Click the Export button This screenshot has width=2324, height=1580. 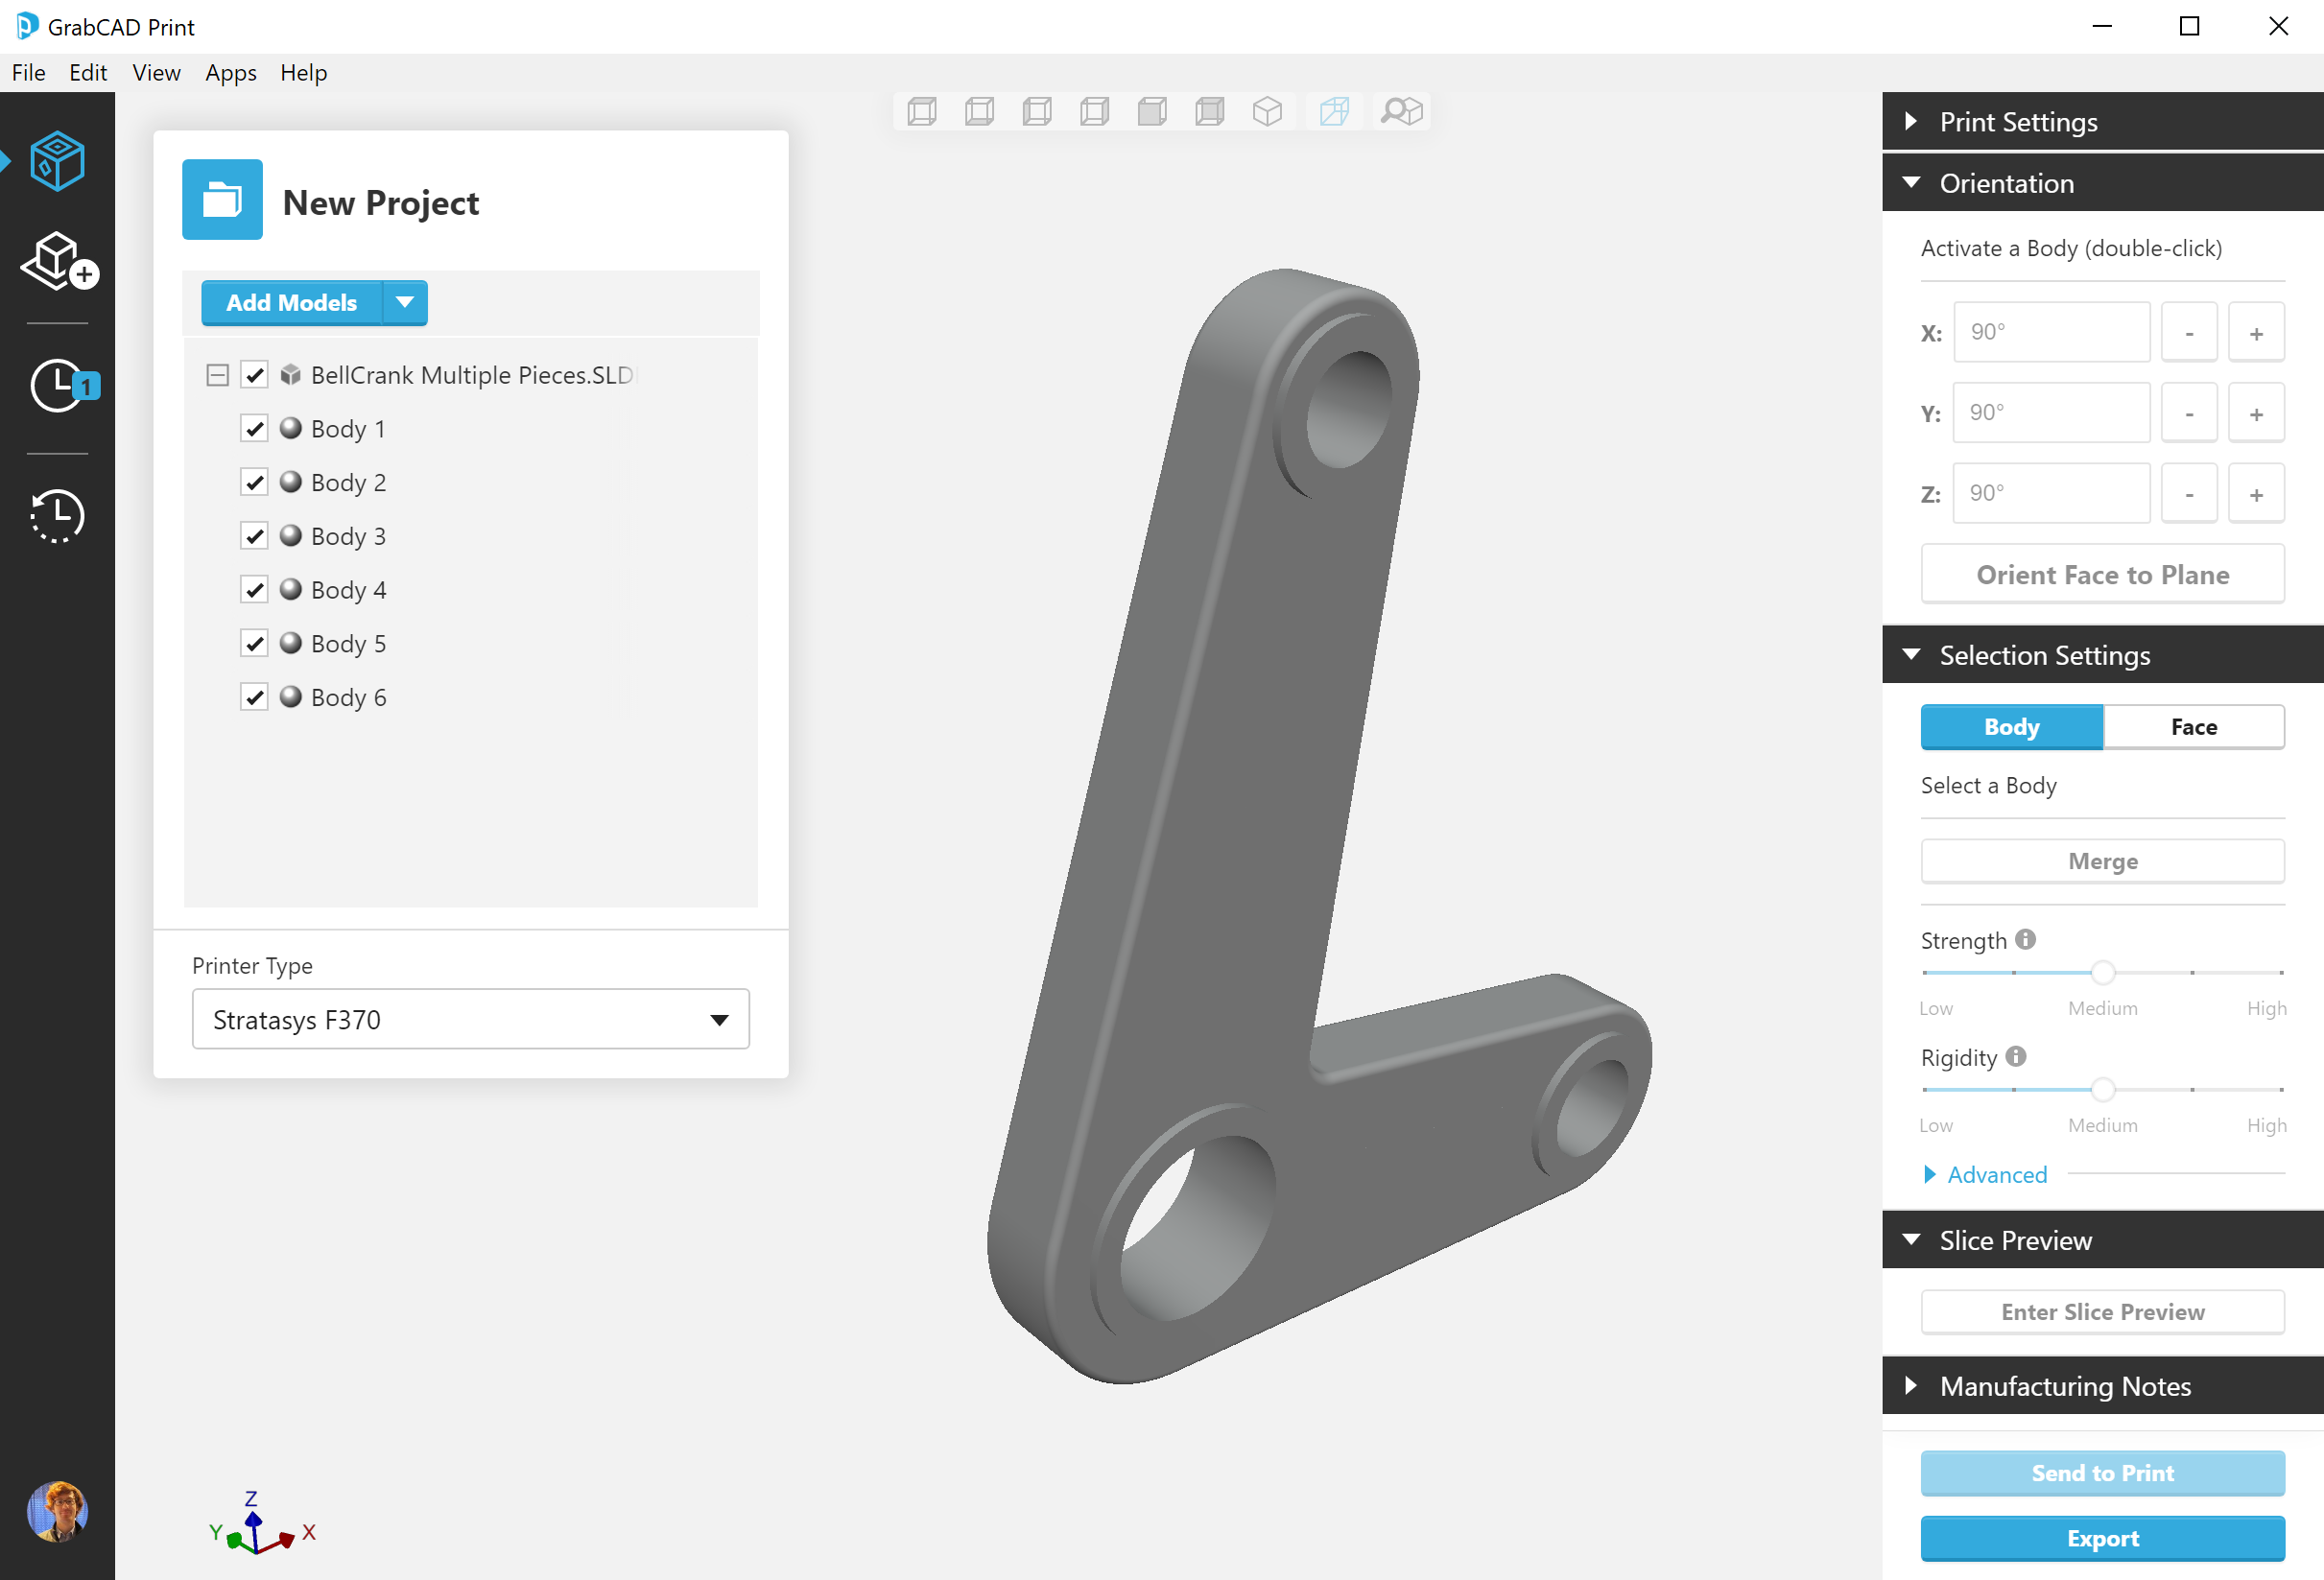click(x=2102, y=1538)
